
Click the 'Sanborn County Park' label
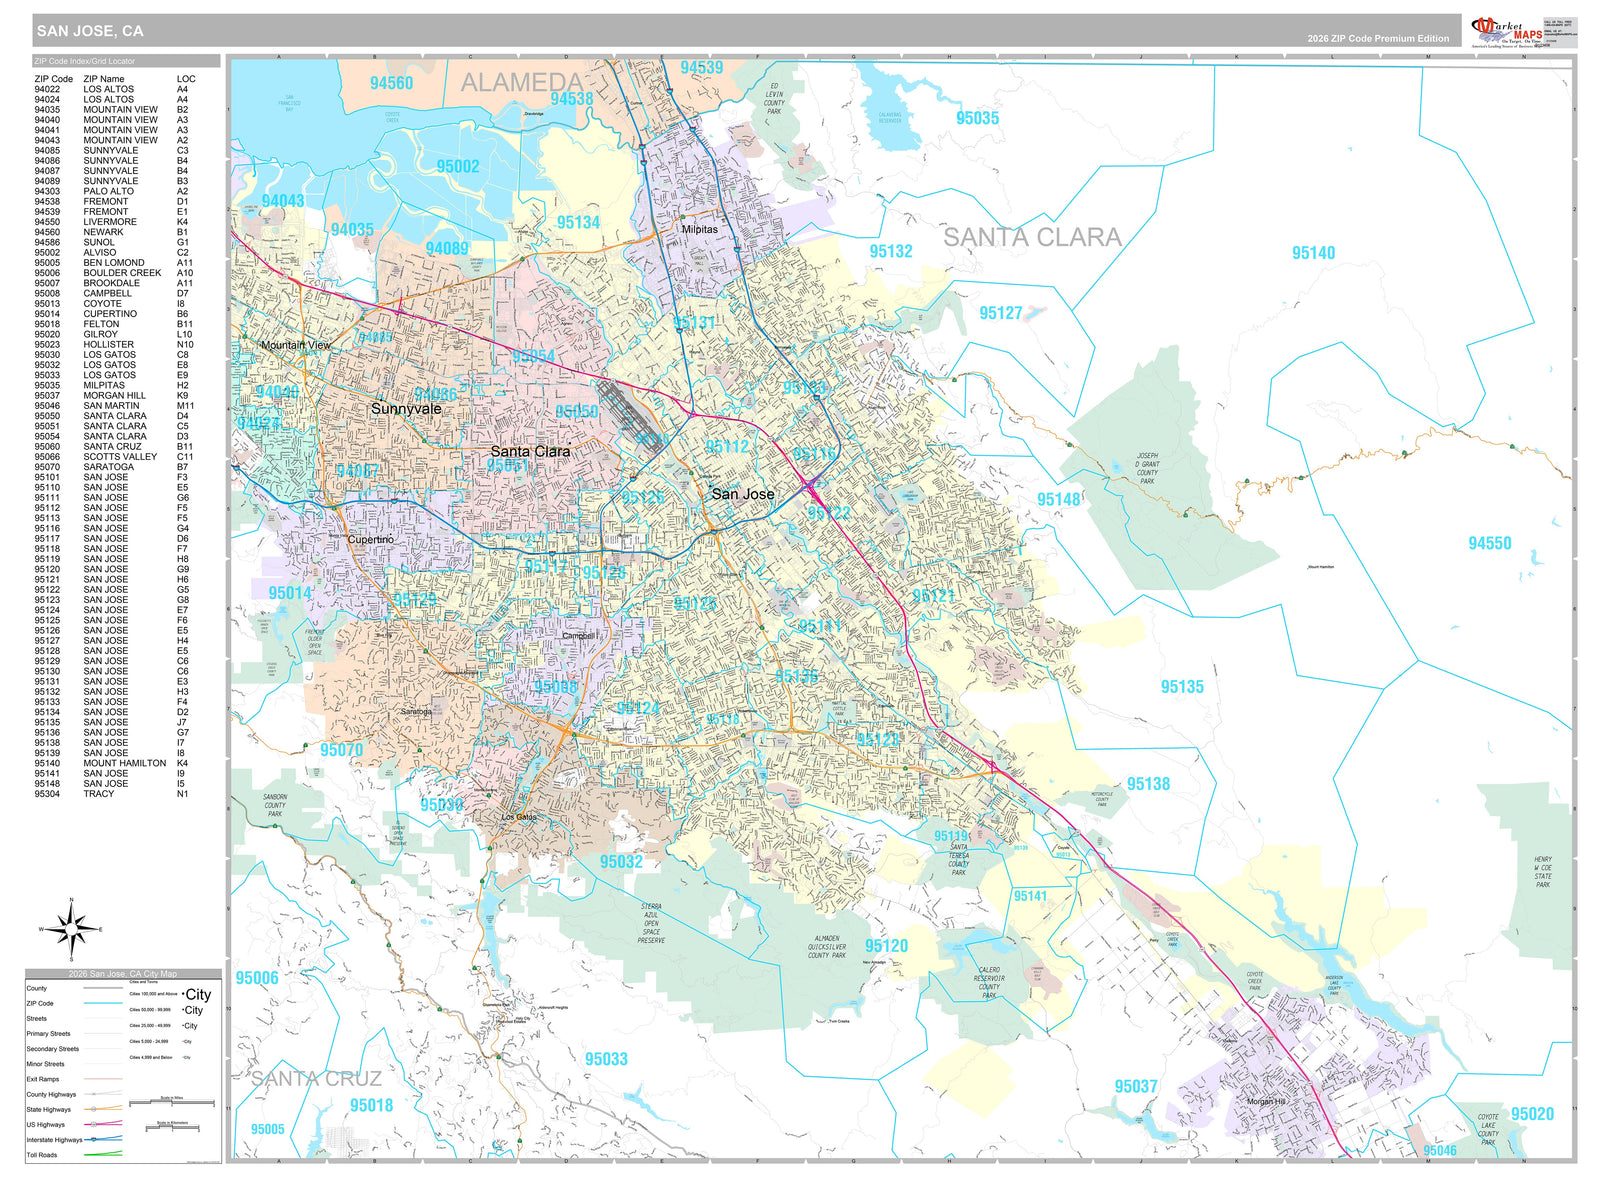tap(275, 806)
